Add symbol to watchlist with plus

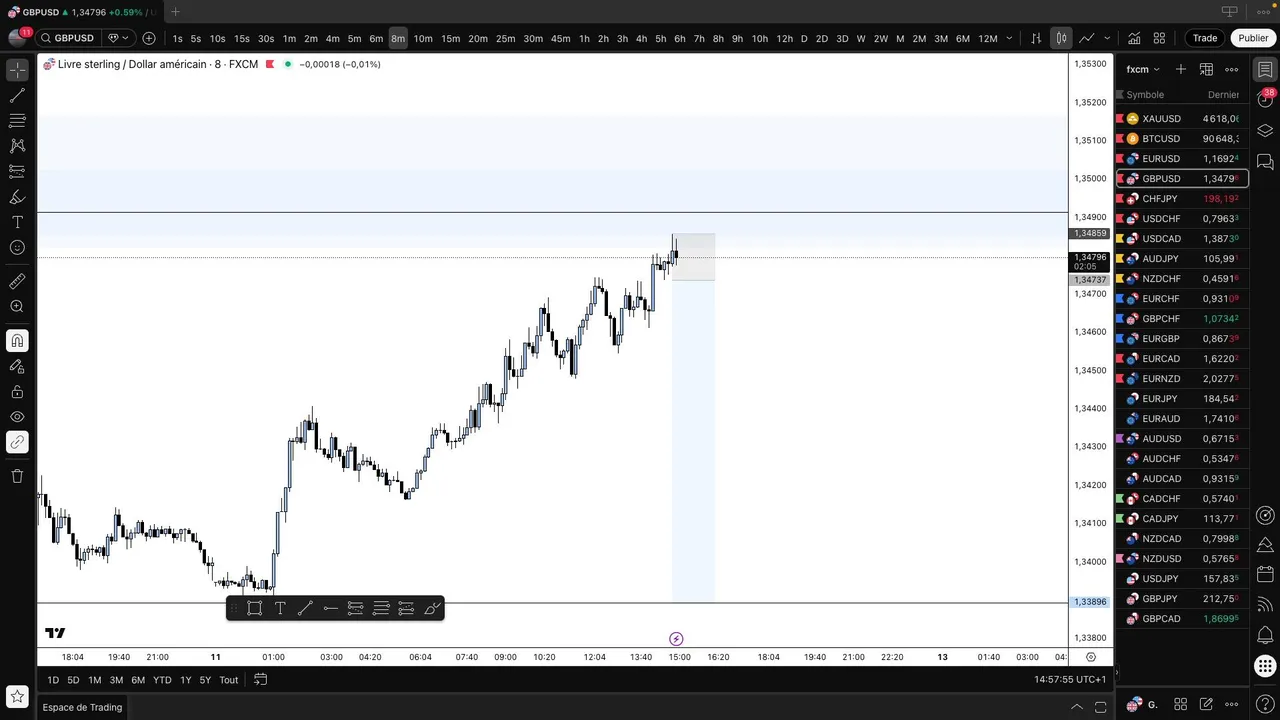[x=1181, y=69]
